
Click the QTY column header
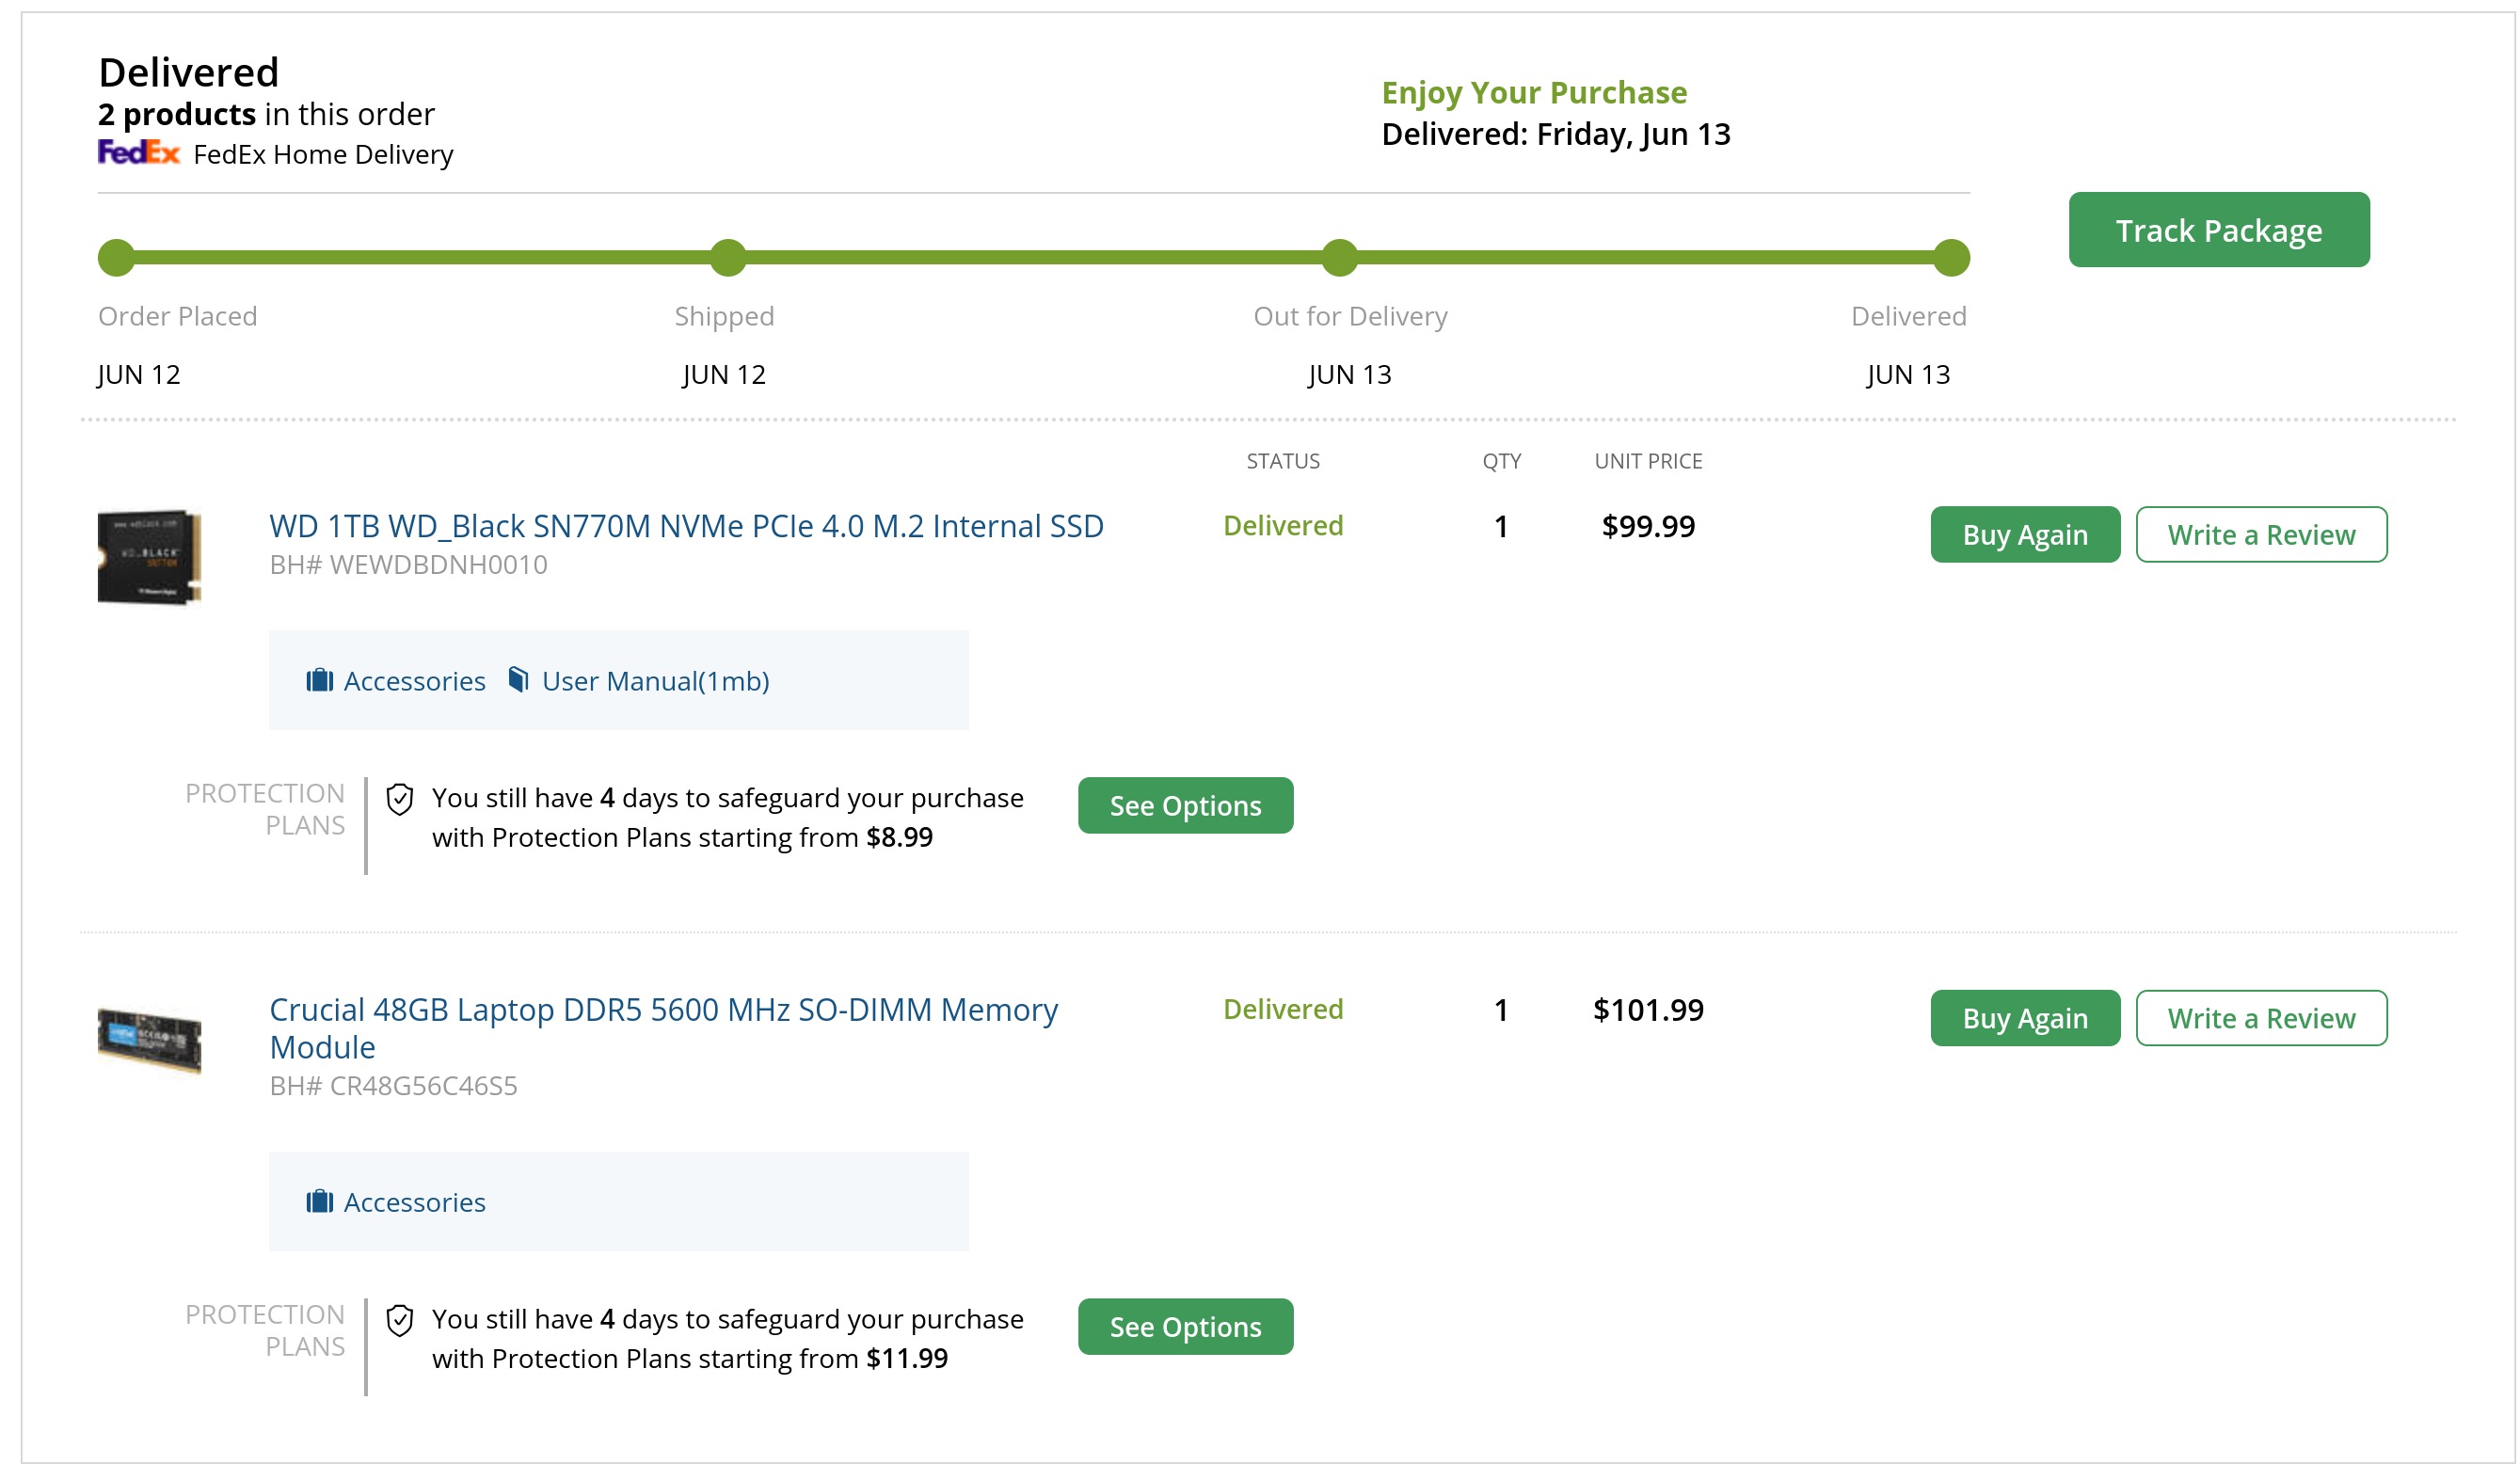pos(1501,461)
